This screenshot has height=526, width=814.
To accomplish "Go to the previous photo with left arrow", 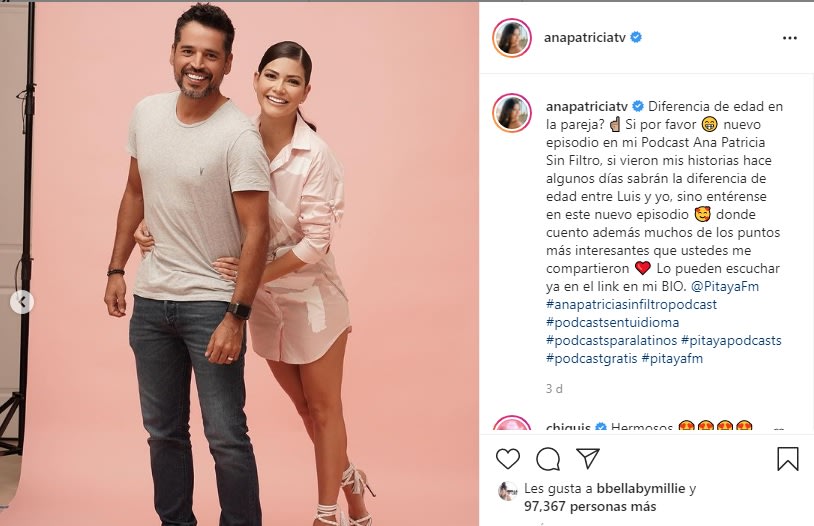I will (x=22, y=302).
